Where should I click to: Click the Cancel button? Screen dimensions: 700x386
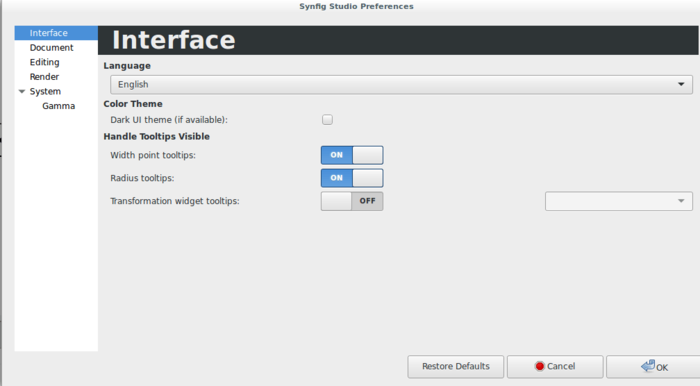(x=555, y=366)
